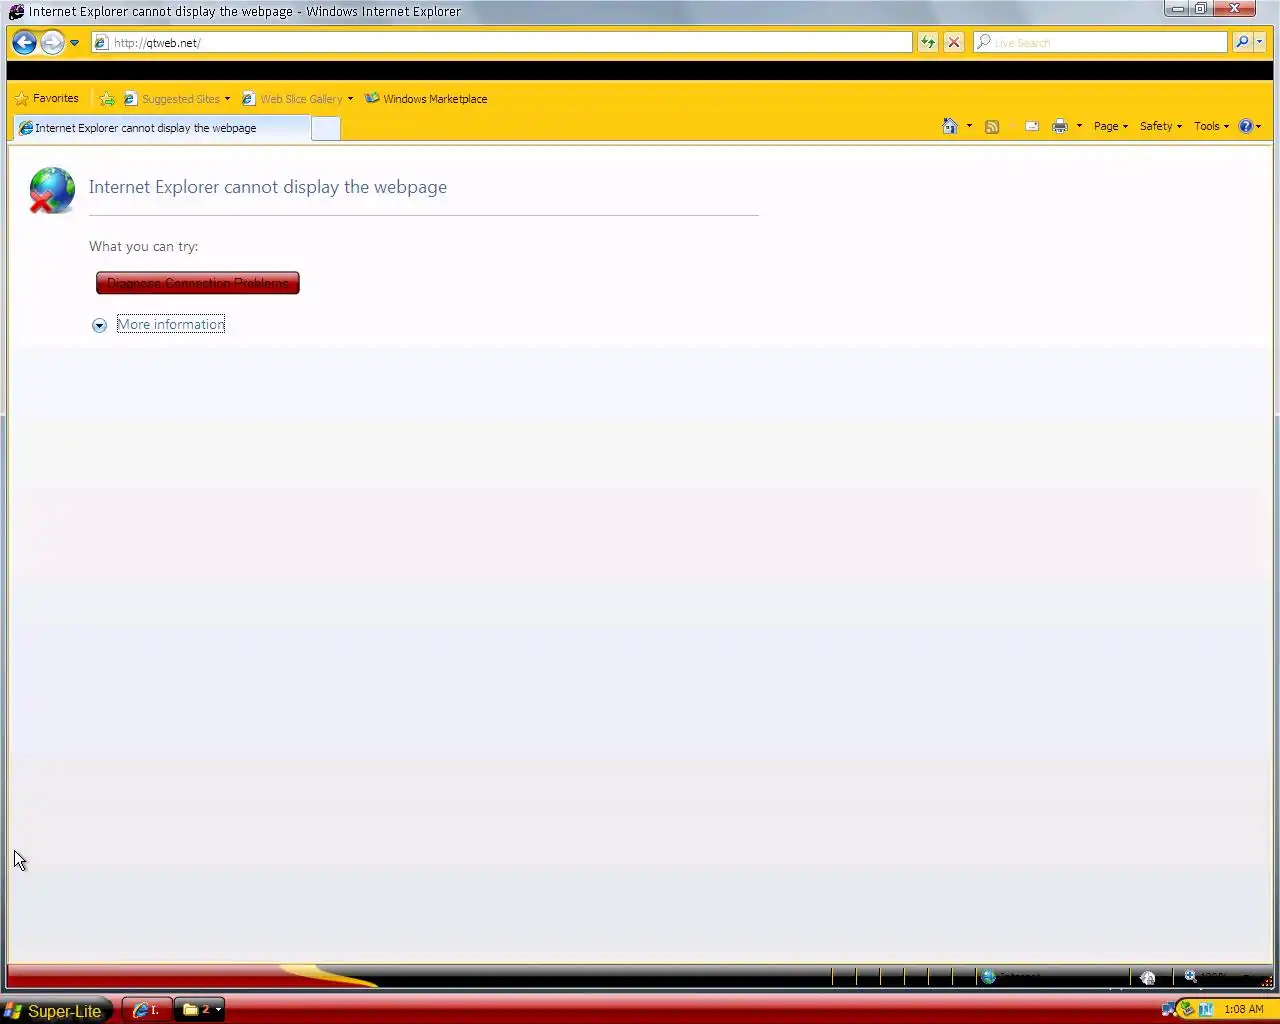The height and width of the screenshot is (1024, 1280).
Task: Click the Read Mail envelope icon
Action: 1032,126
